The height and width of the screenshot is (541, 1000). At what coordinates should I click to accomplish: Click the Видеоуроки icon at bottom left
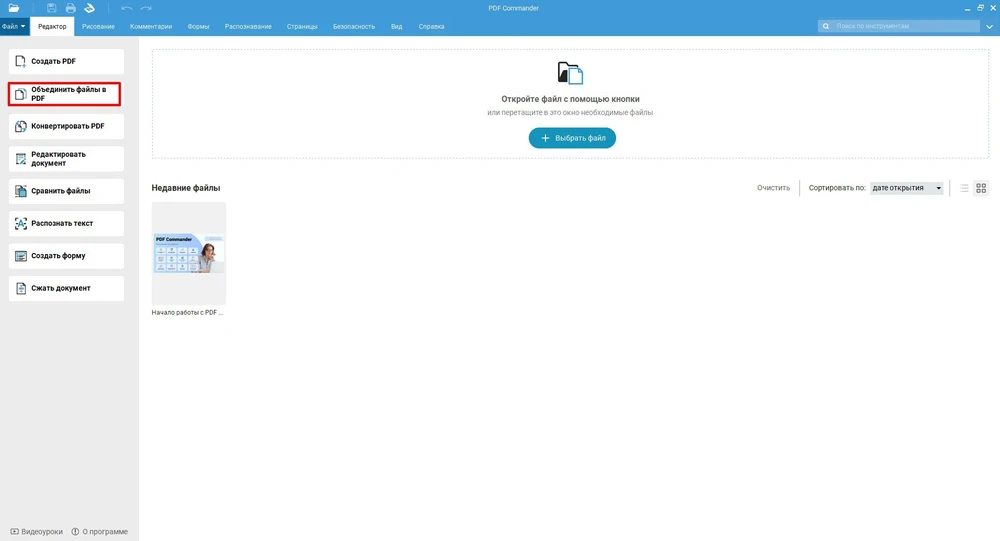click(14, 531)
